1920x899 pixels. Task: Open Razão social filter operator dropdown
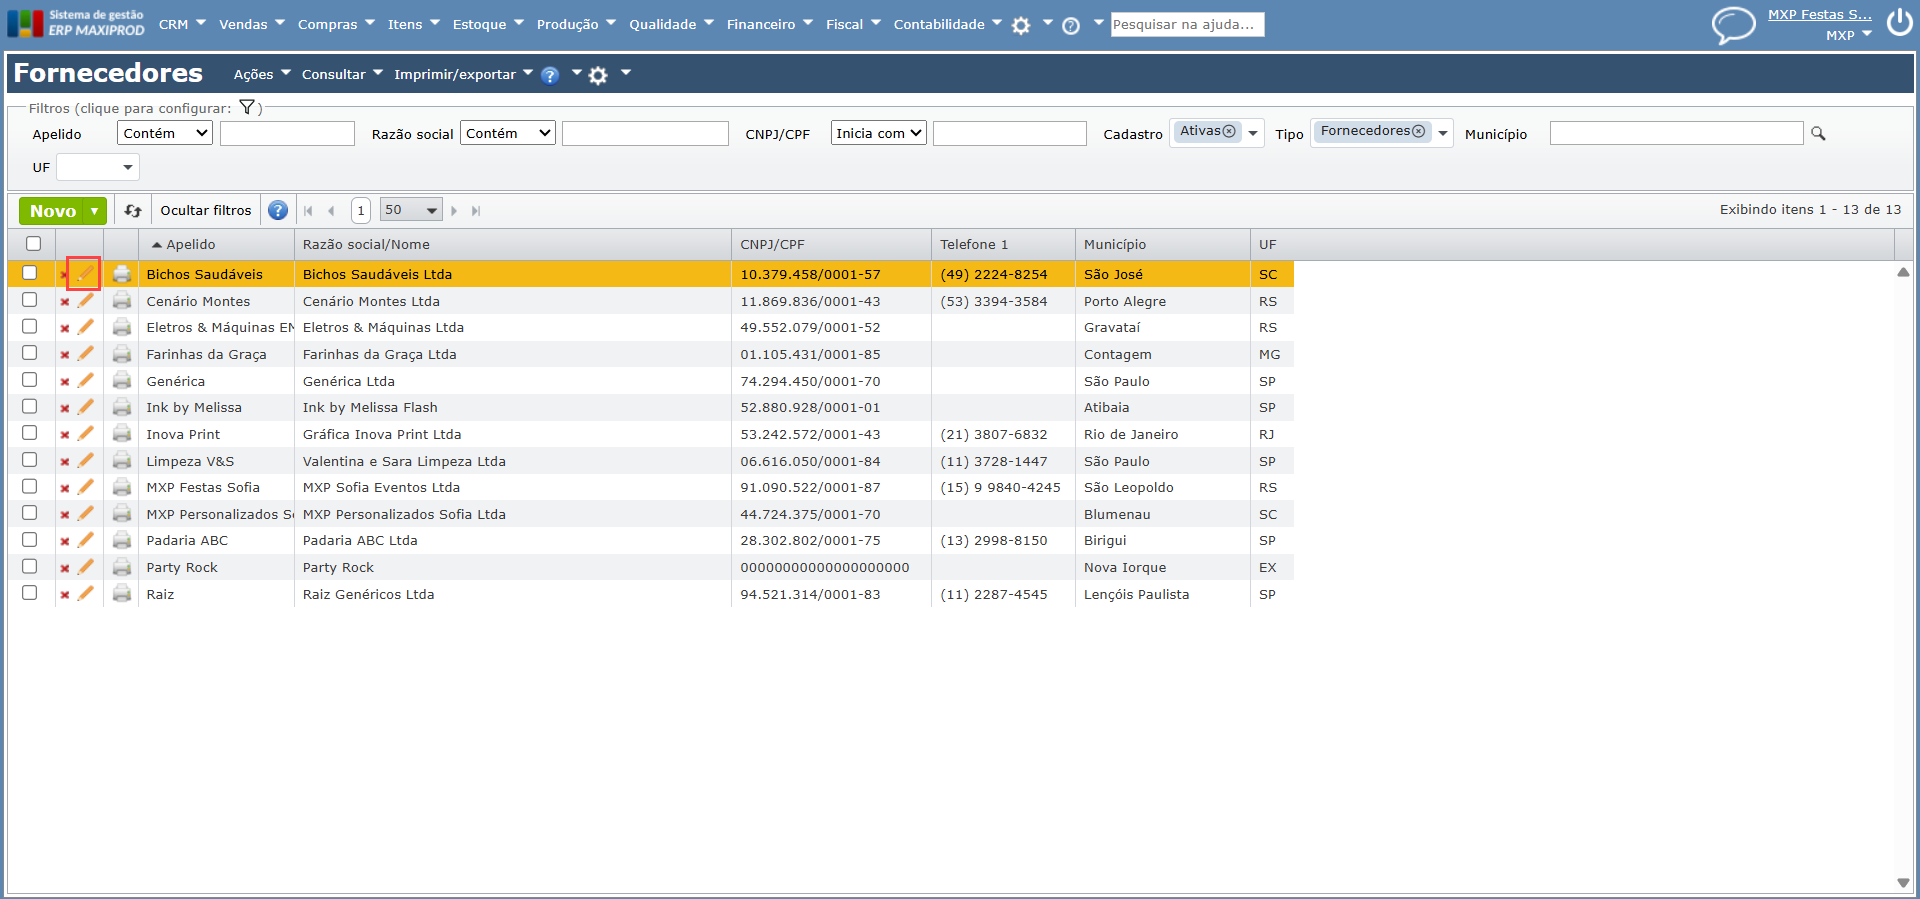coord(507,133)
